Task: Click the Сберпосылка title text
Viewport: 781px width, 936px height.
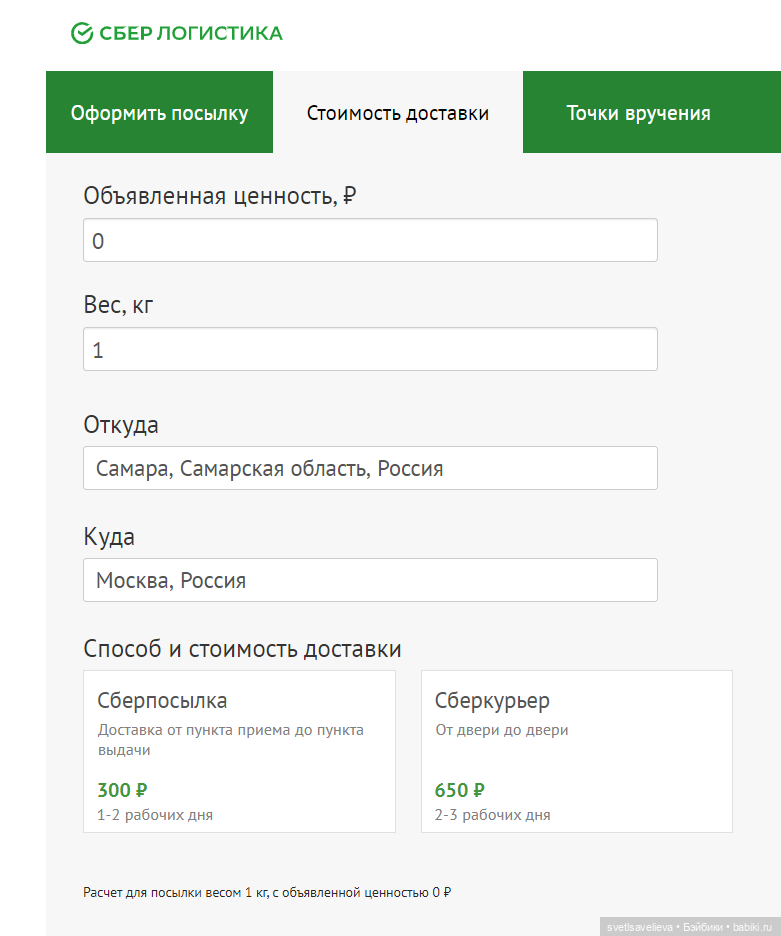Action: 162,700
